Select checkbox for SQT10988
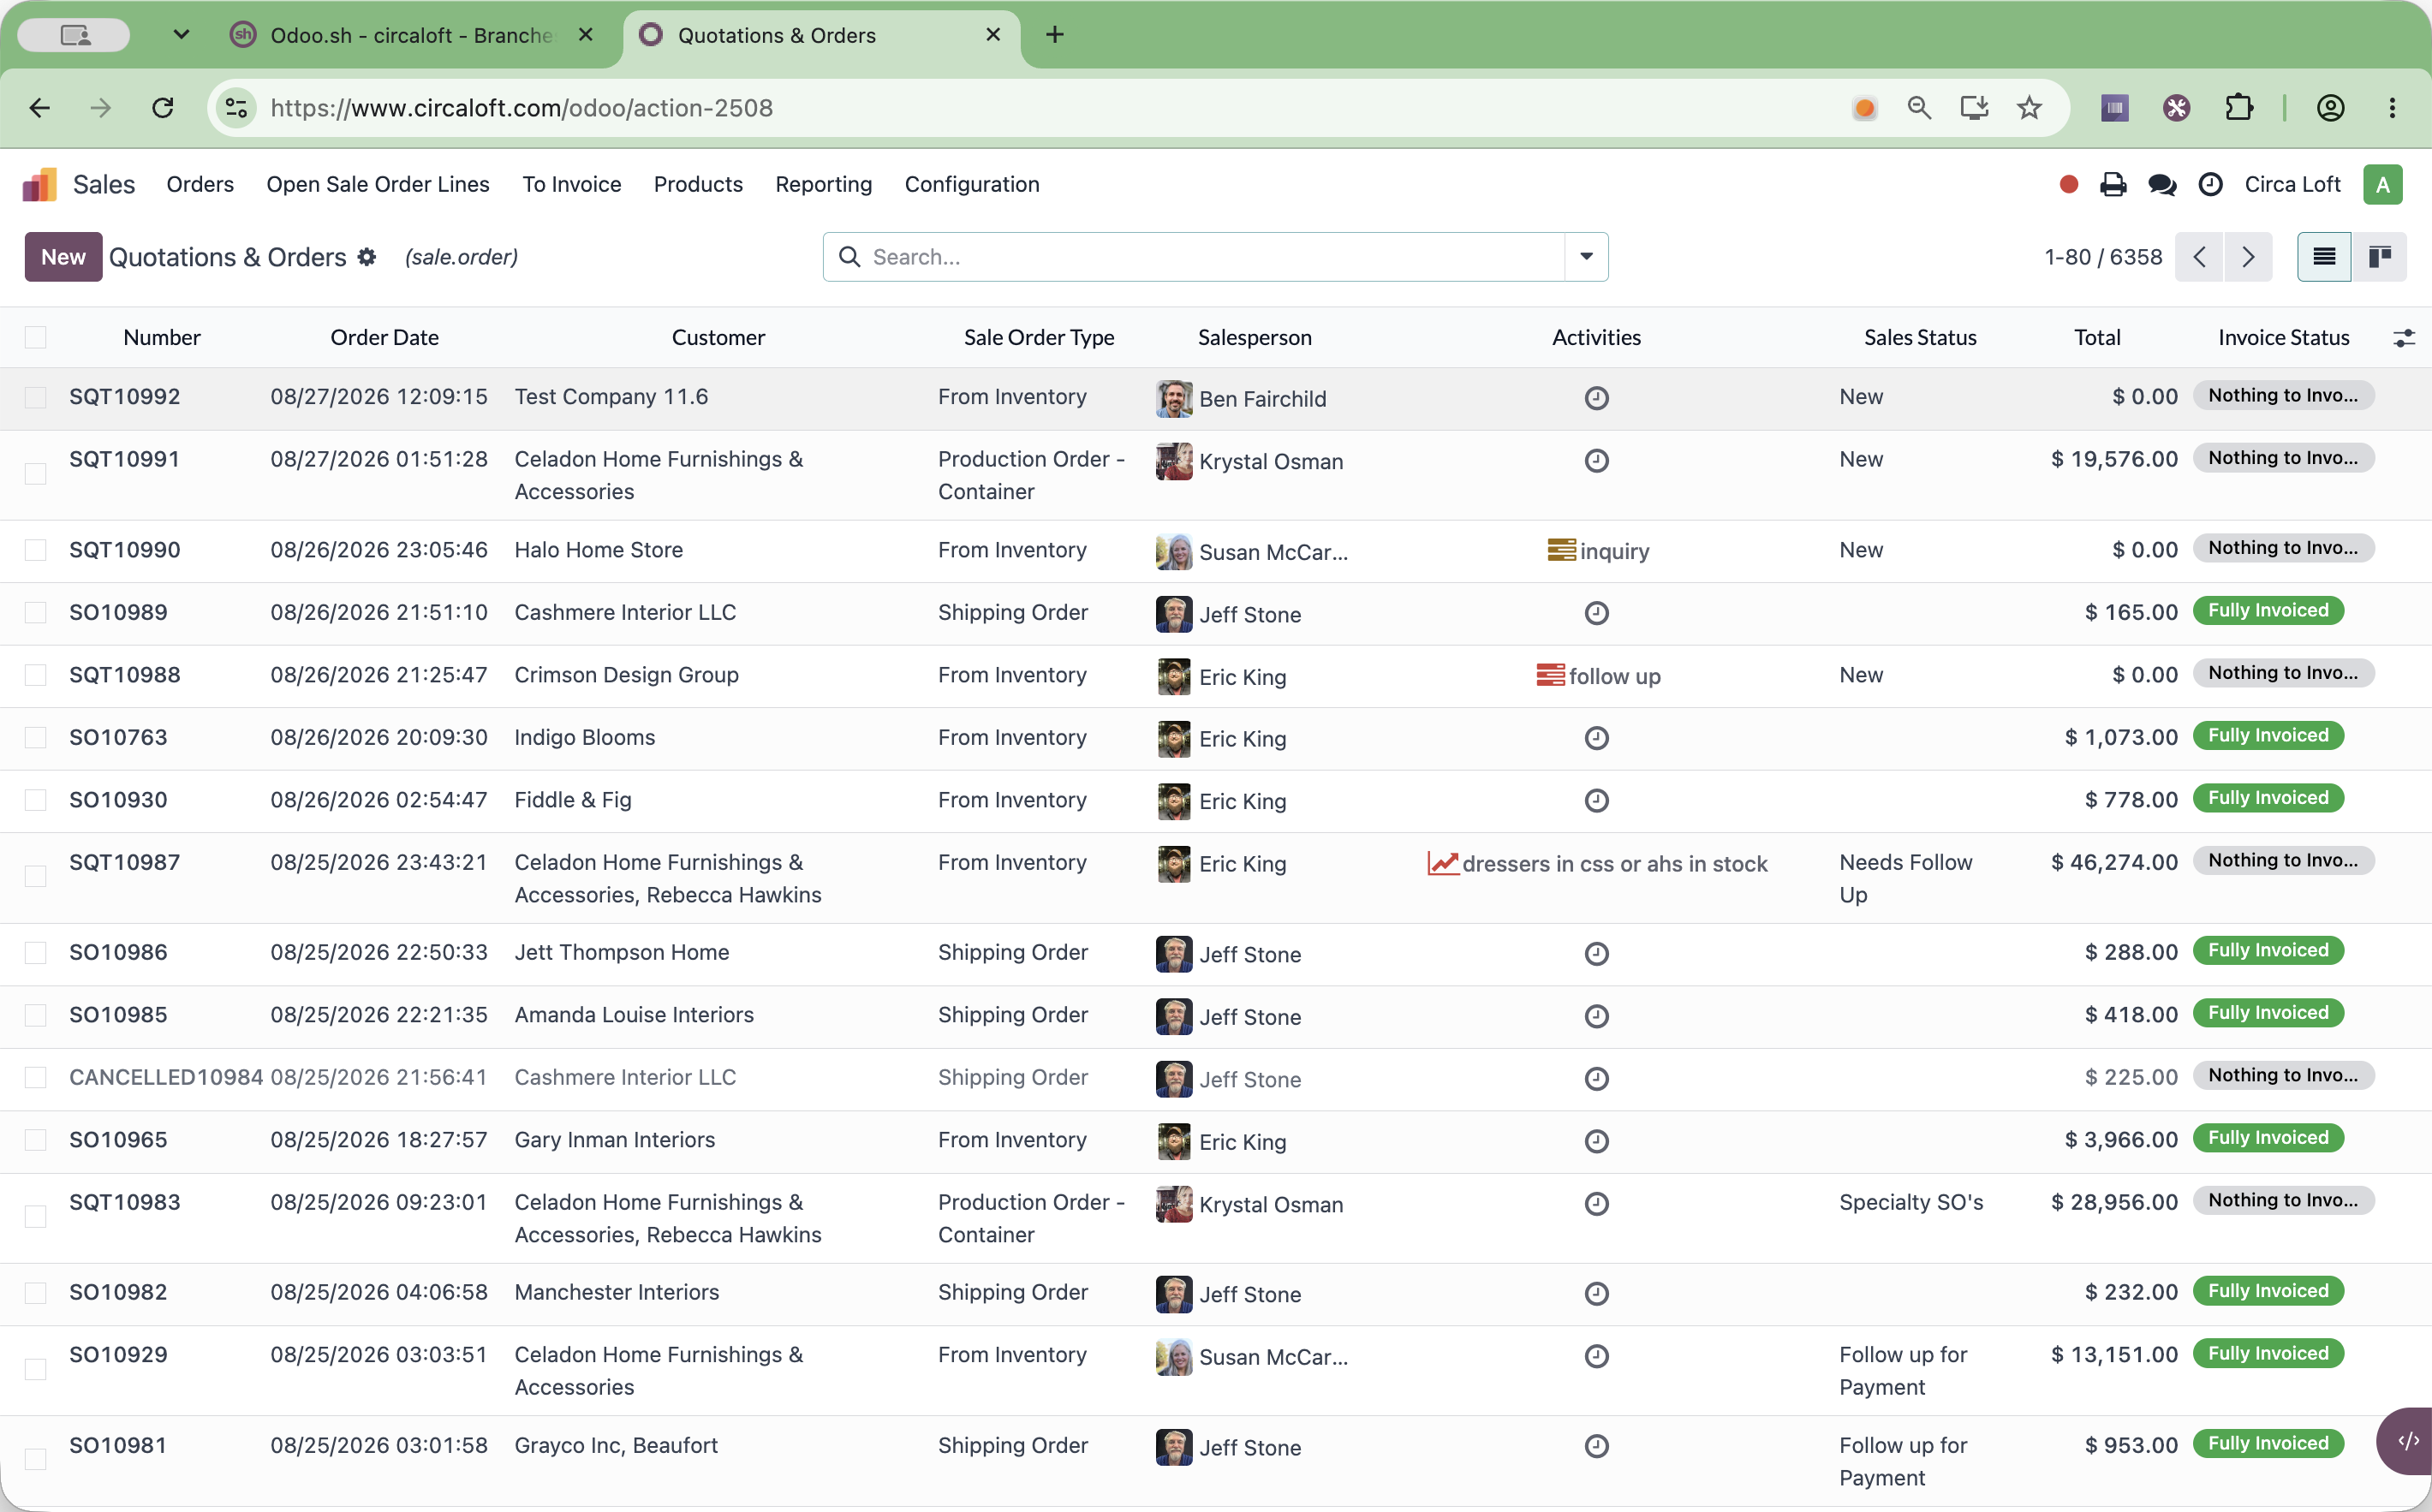 click(36, 675)
